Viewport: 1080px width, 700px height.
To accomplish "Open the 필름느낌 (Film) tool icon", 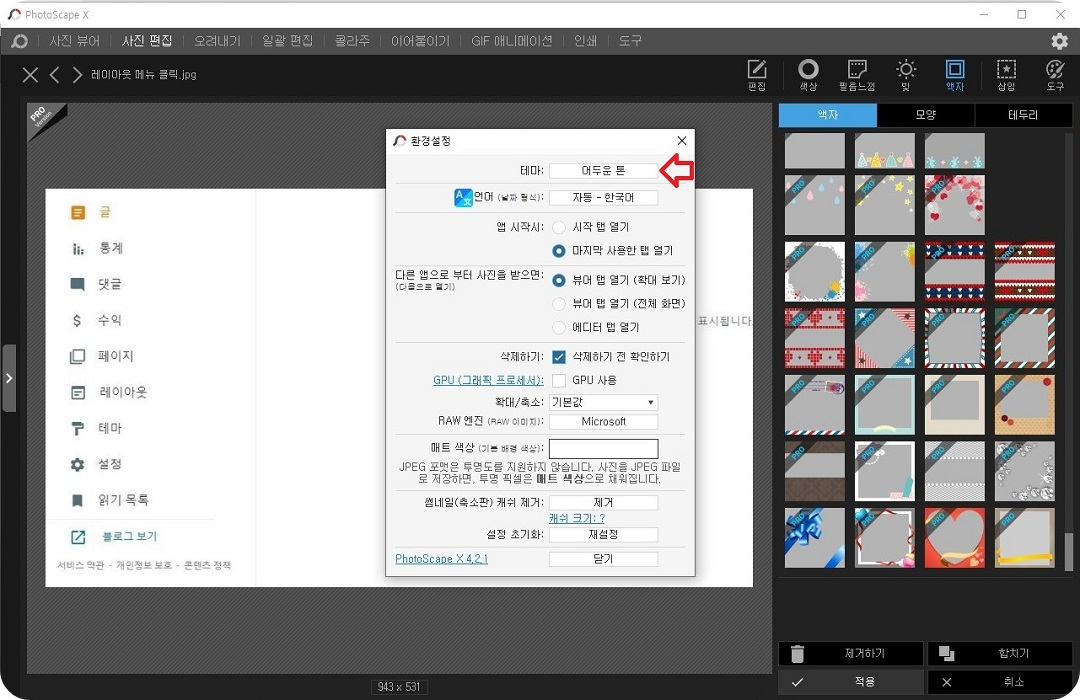I will (857, 74).
